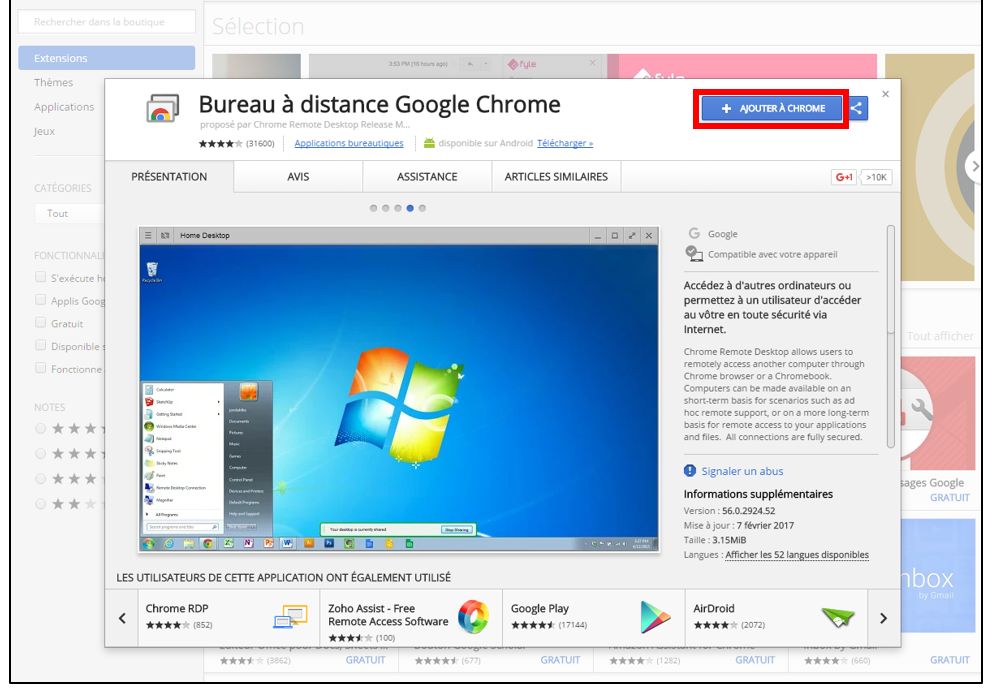Check the Gratuit filter checkbox
The height and width of the screenshot is (693, 991).
(x=40, y=322)
